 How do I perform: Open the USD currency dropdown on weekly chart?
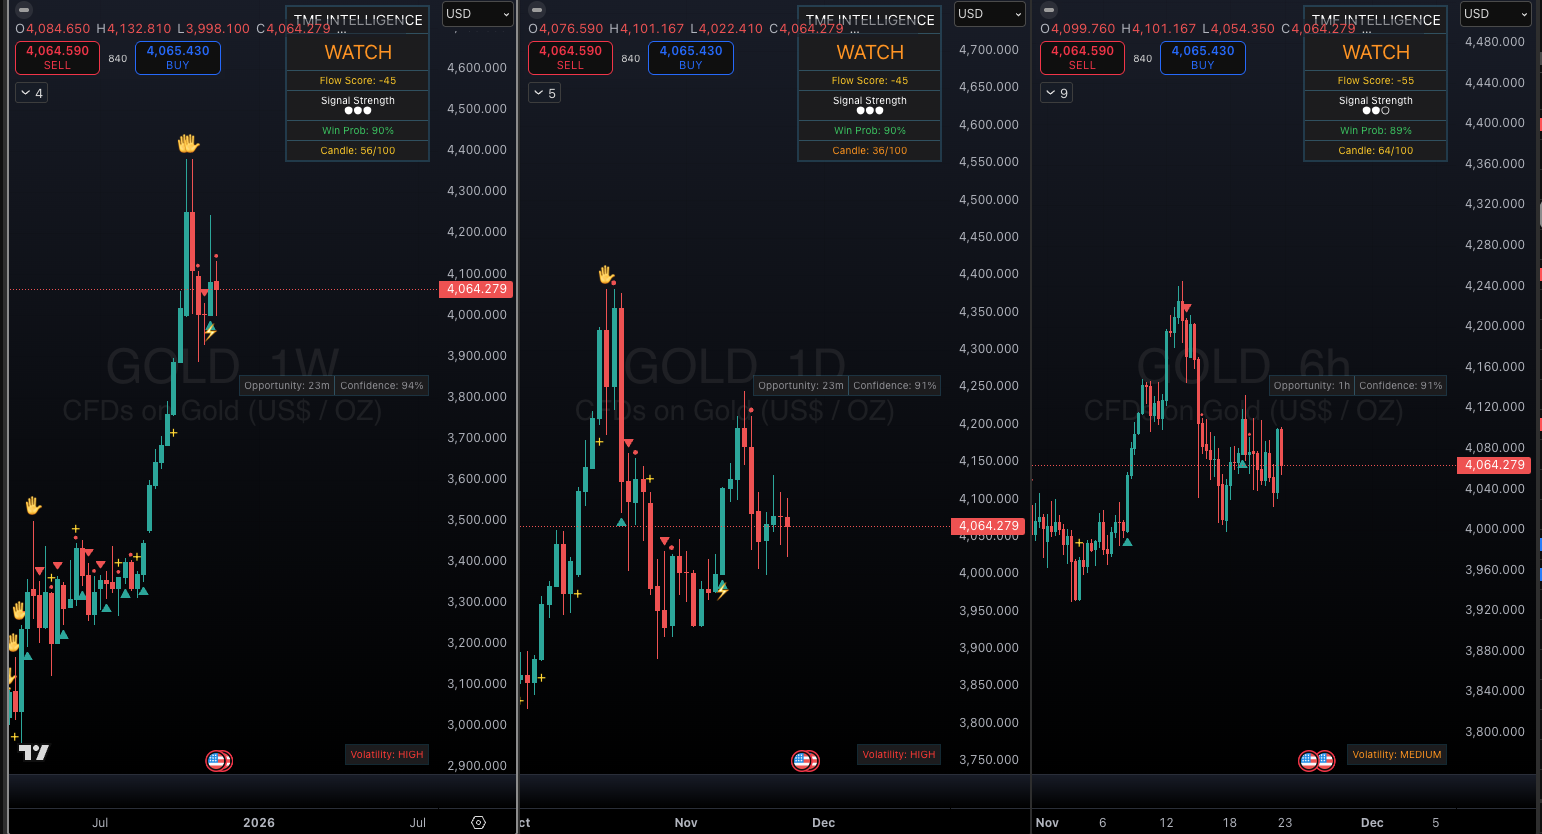coord(477,14)
